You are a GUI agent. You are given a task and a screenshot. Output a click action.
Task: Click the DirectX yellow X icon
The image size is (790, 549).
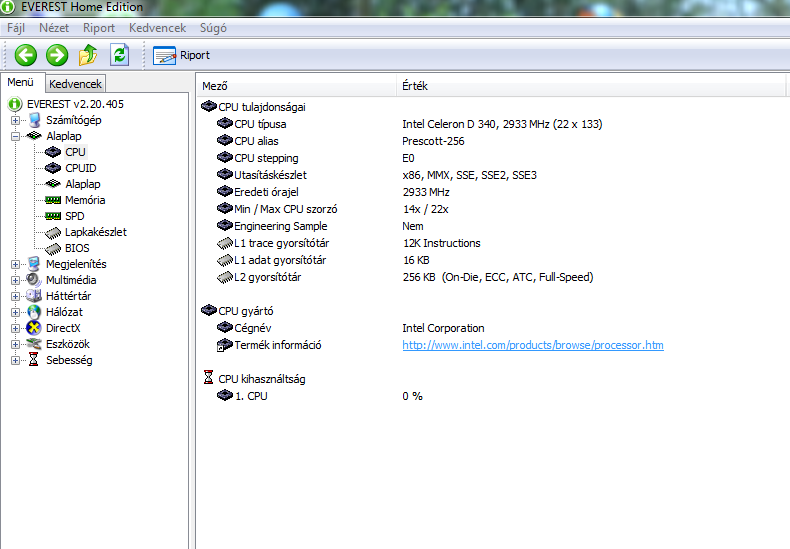34,328
